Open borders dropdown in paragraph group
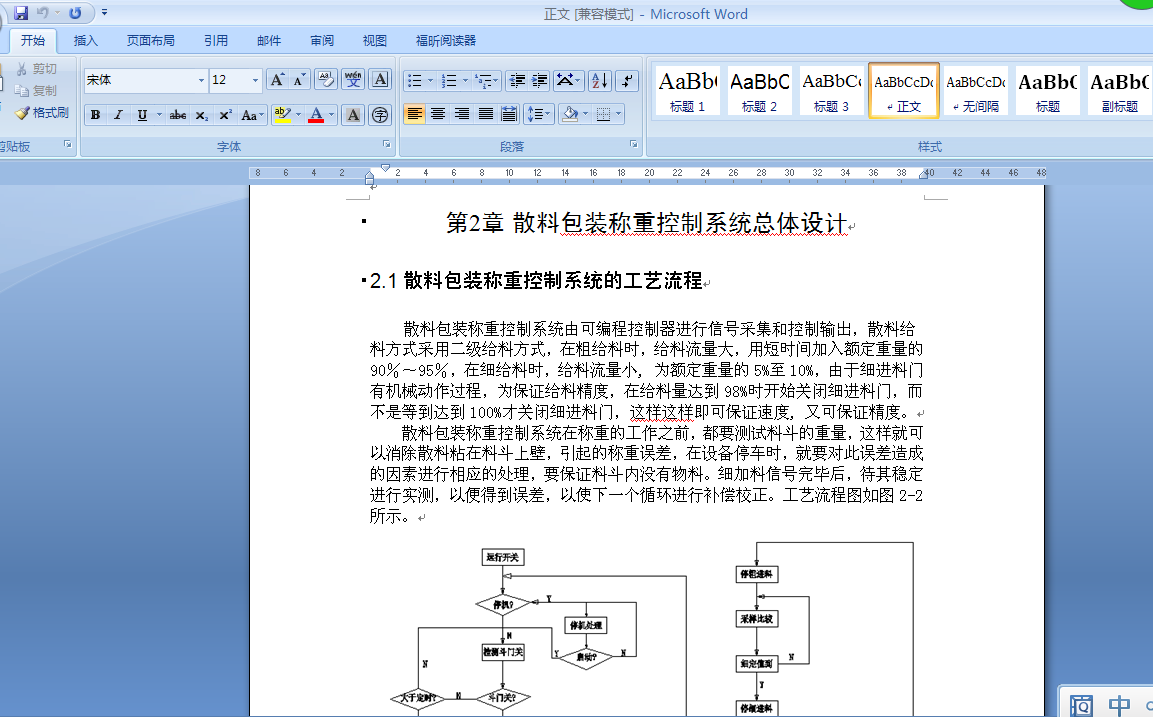The height and width of the screenshot is (717, 1153). click(618, 114)
